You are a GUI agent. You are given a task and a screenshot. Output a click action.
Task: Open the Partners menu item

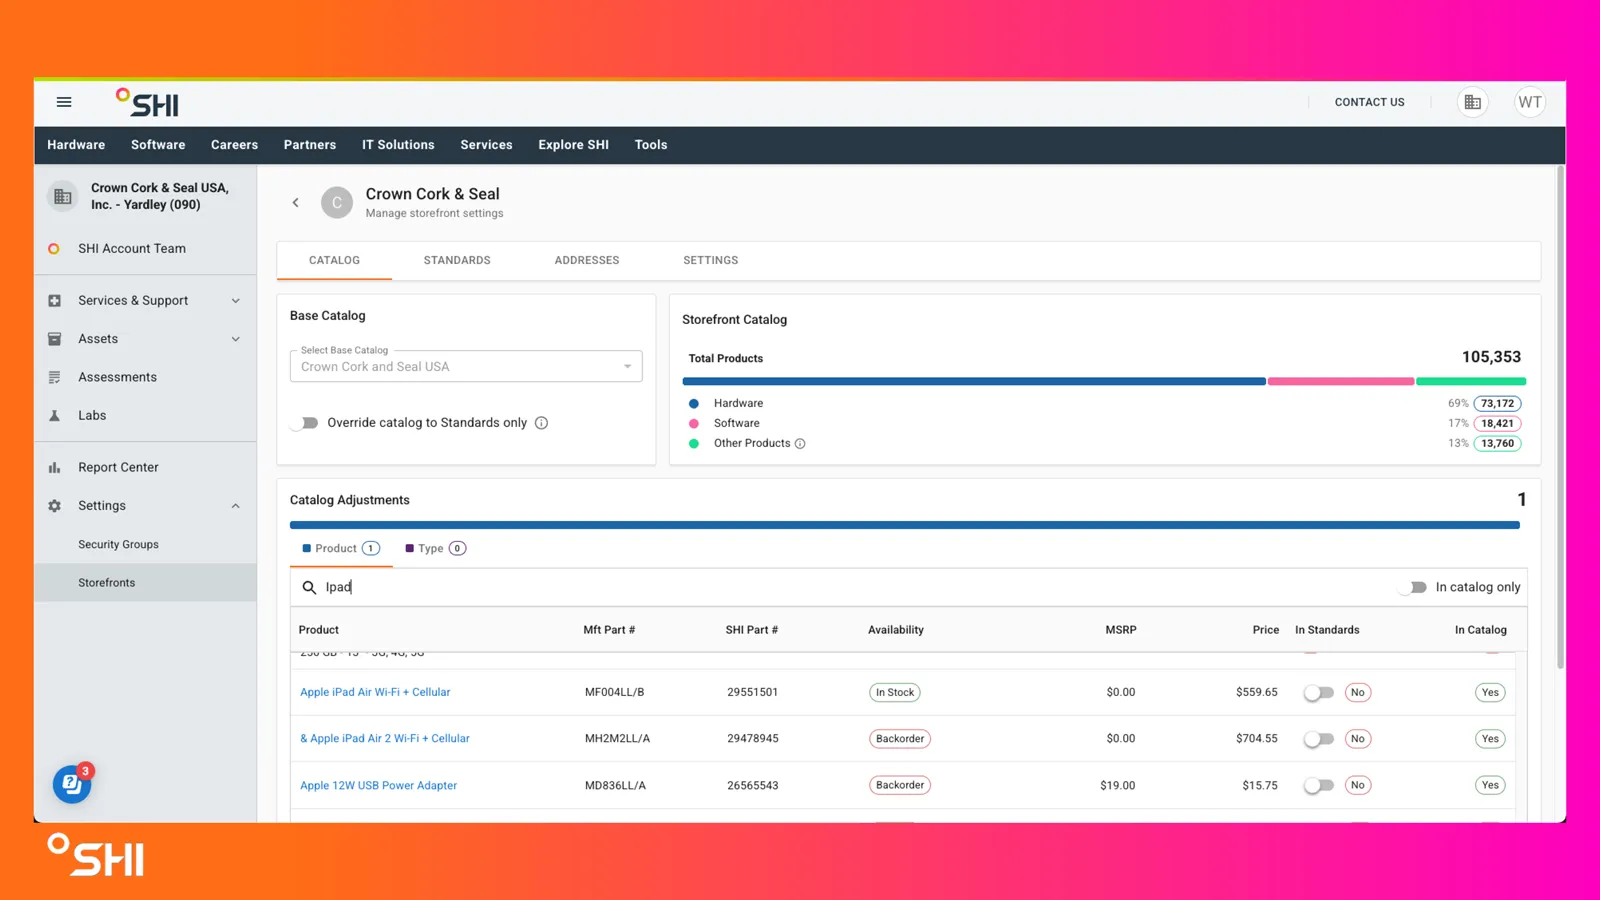(310, 145)
